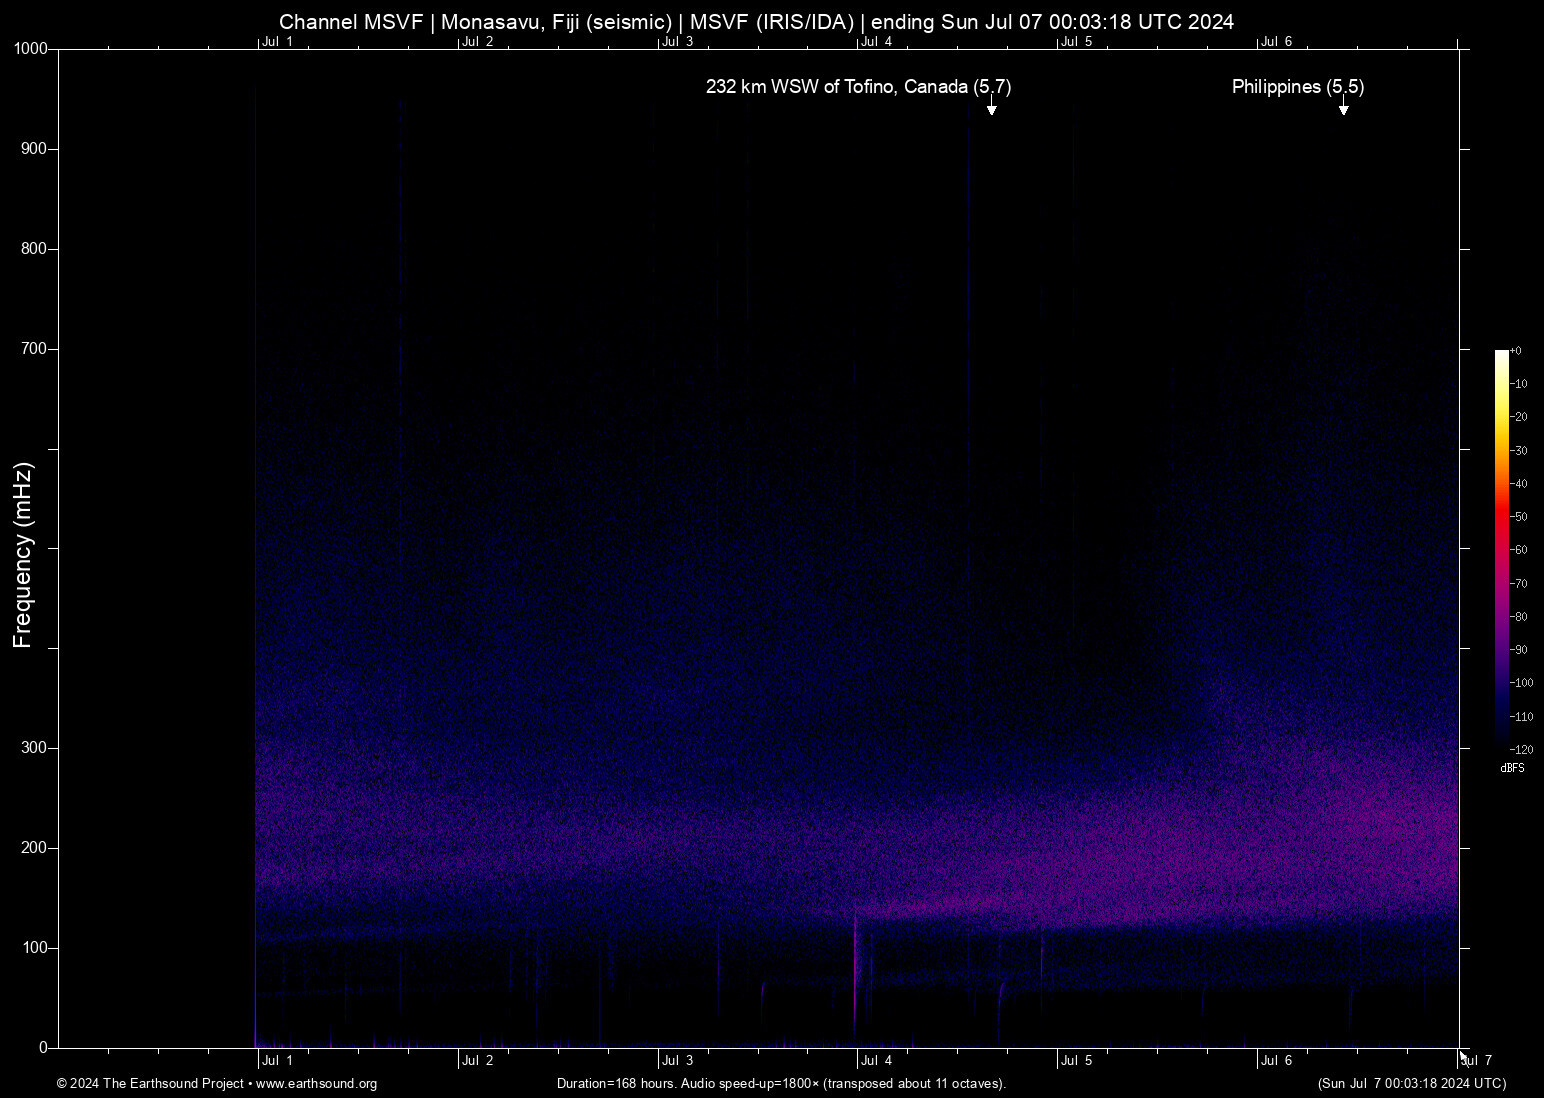The image size is (1544, 1098).
Task: Click the 'dBFS' unit label
Action: pyautogui.click(x=1513, y=768)
